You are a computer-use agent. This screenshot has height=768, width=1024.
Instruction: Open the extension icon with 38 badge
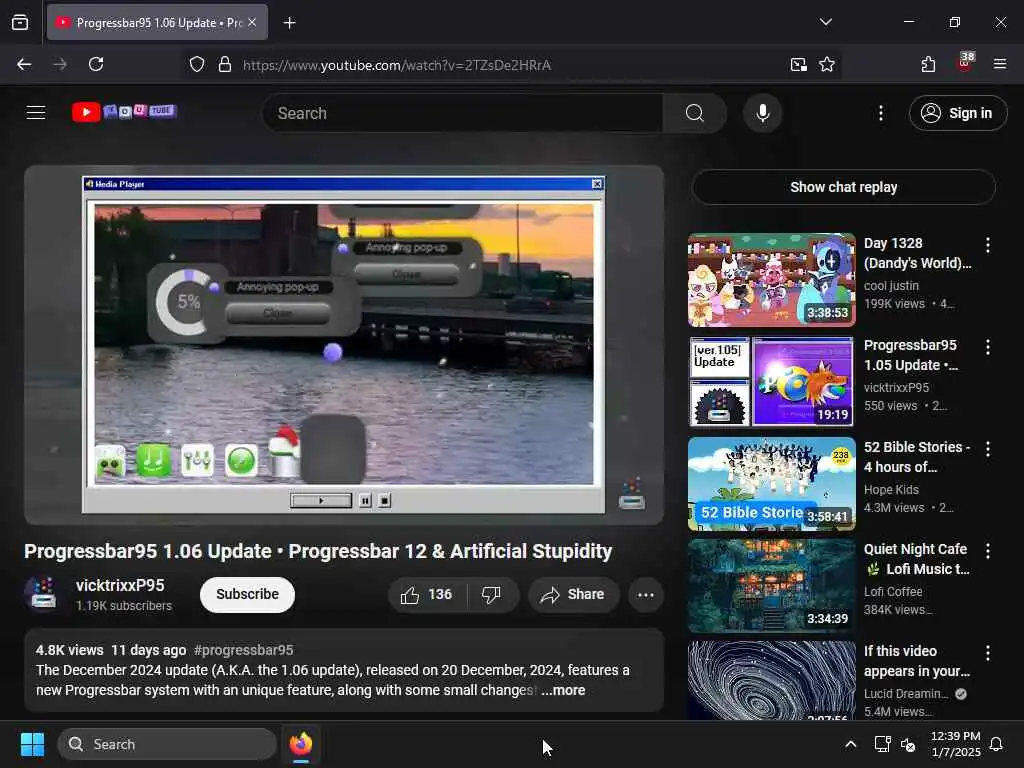(x=965, y=63)
